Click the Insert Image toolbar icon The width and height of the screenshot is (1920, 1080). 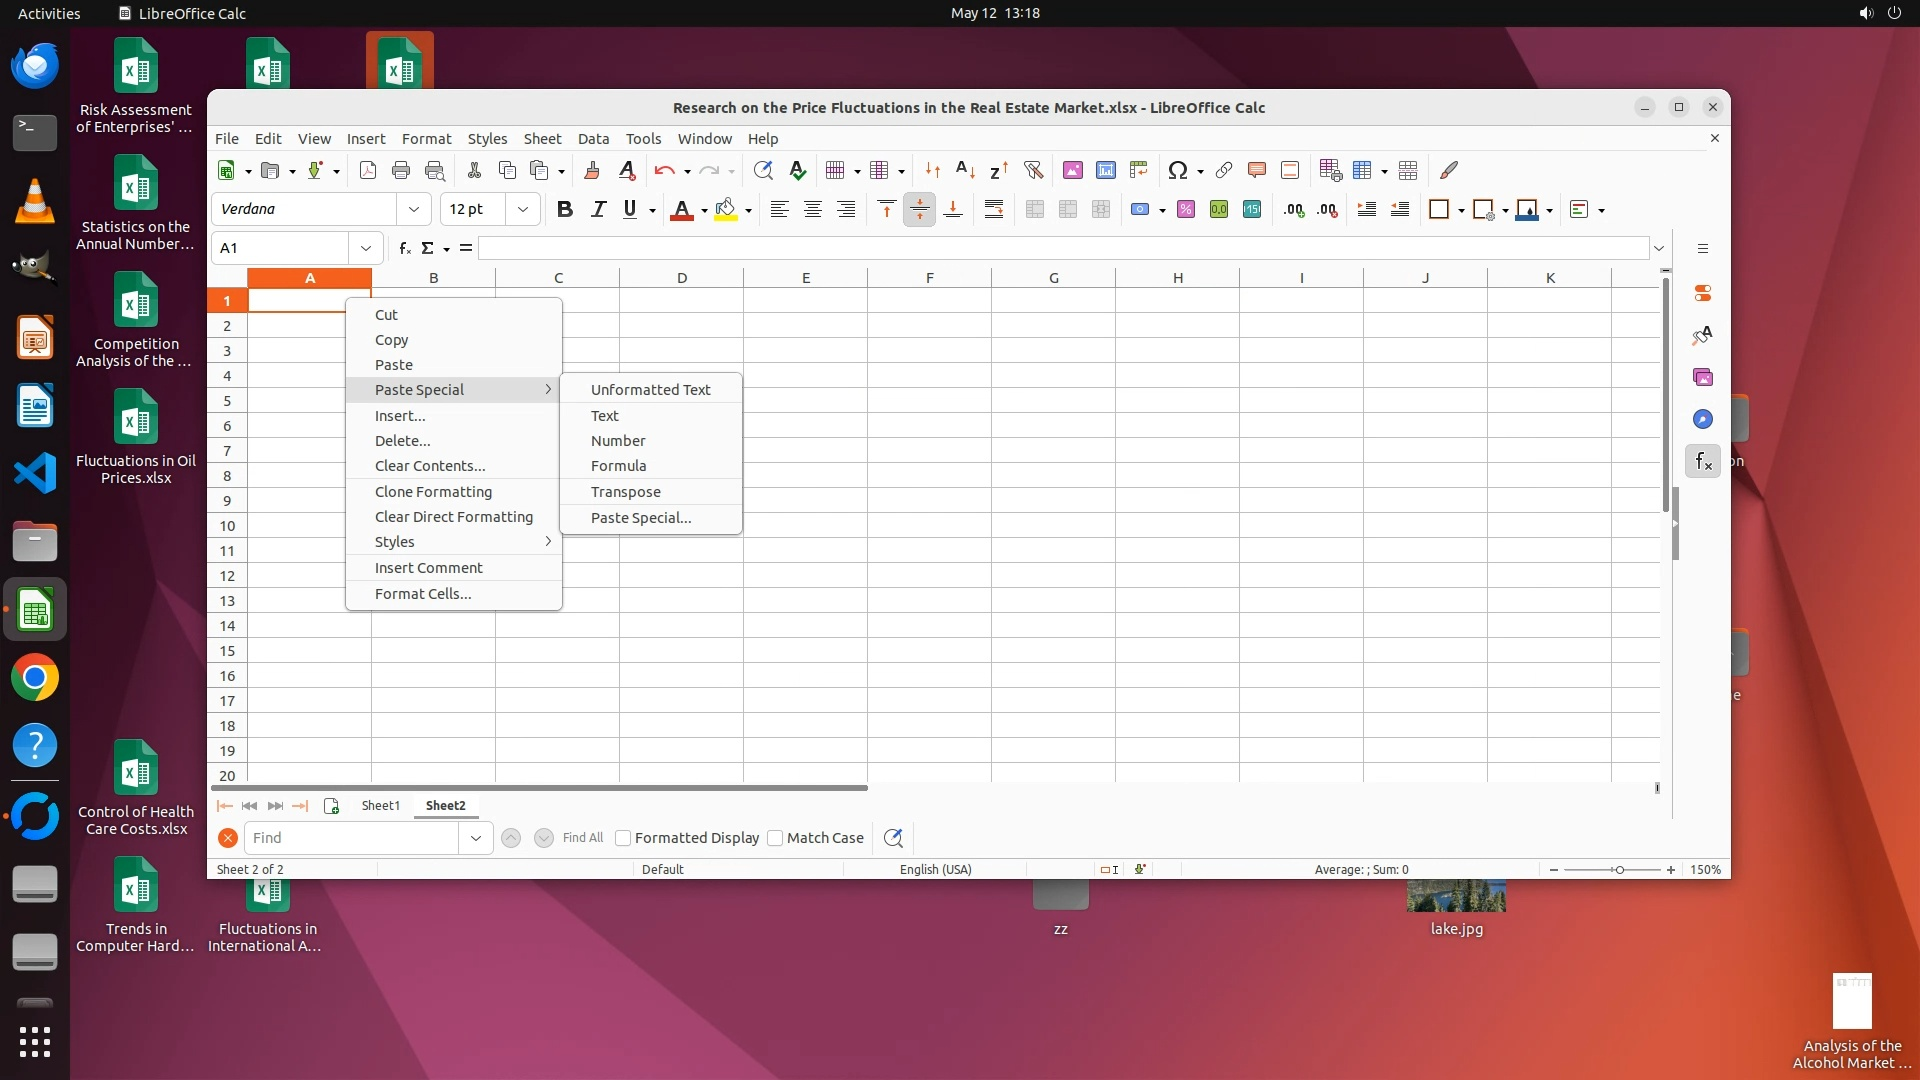(x=1073, y=170)
